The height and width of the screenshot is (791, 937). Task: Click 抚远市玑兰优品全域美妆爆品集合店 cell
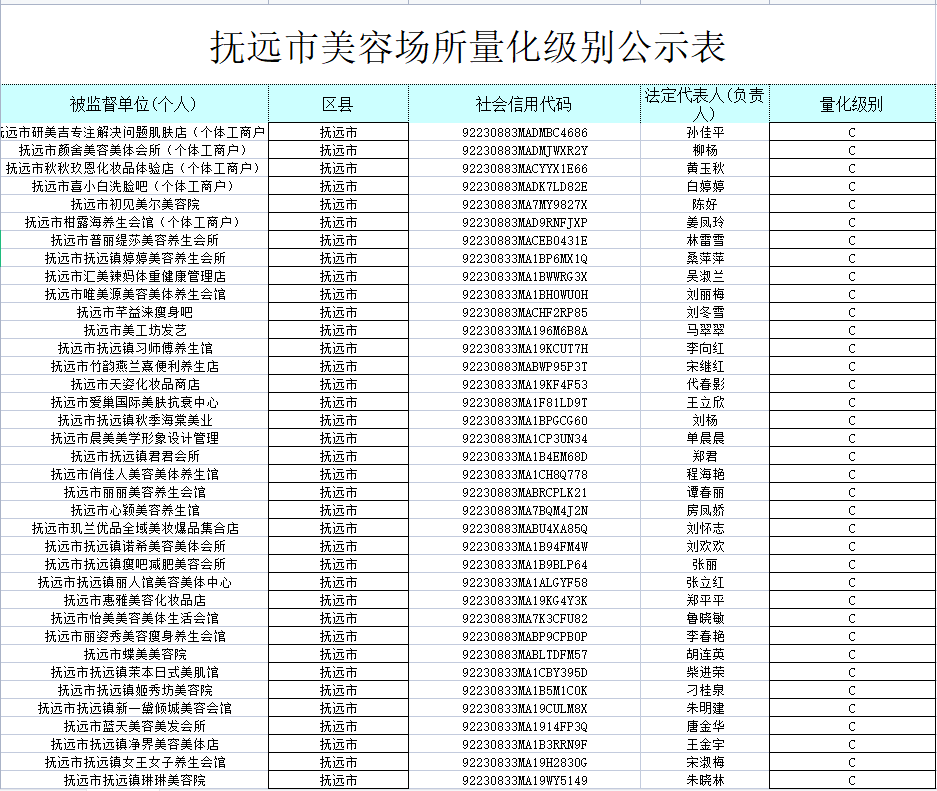coord(135,528)
